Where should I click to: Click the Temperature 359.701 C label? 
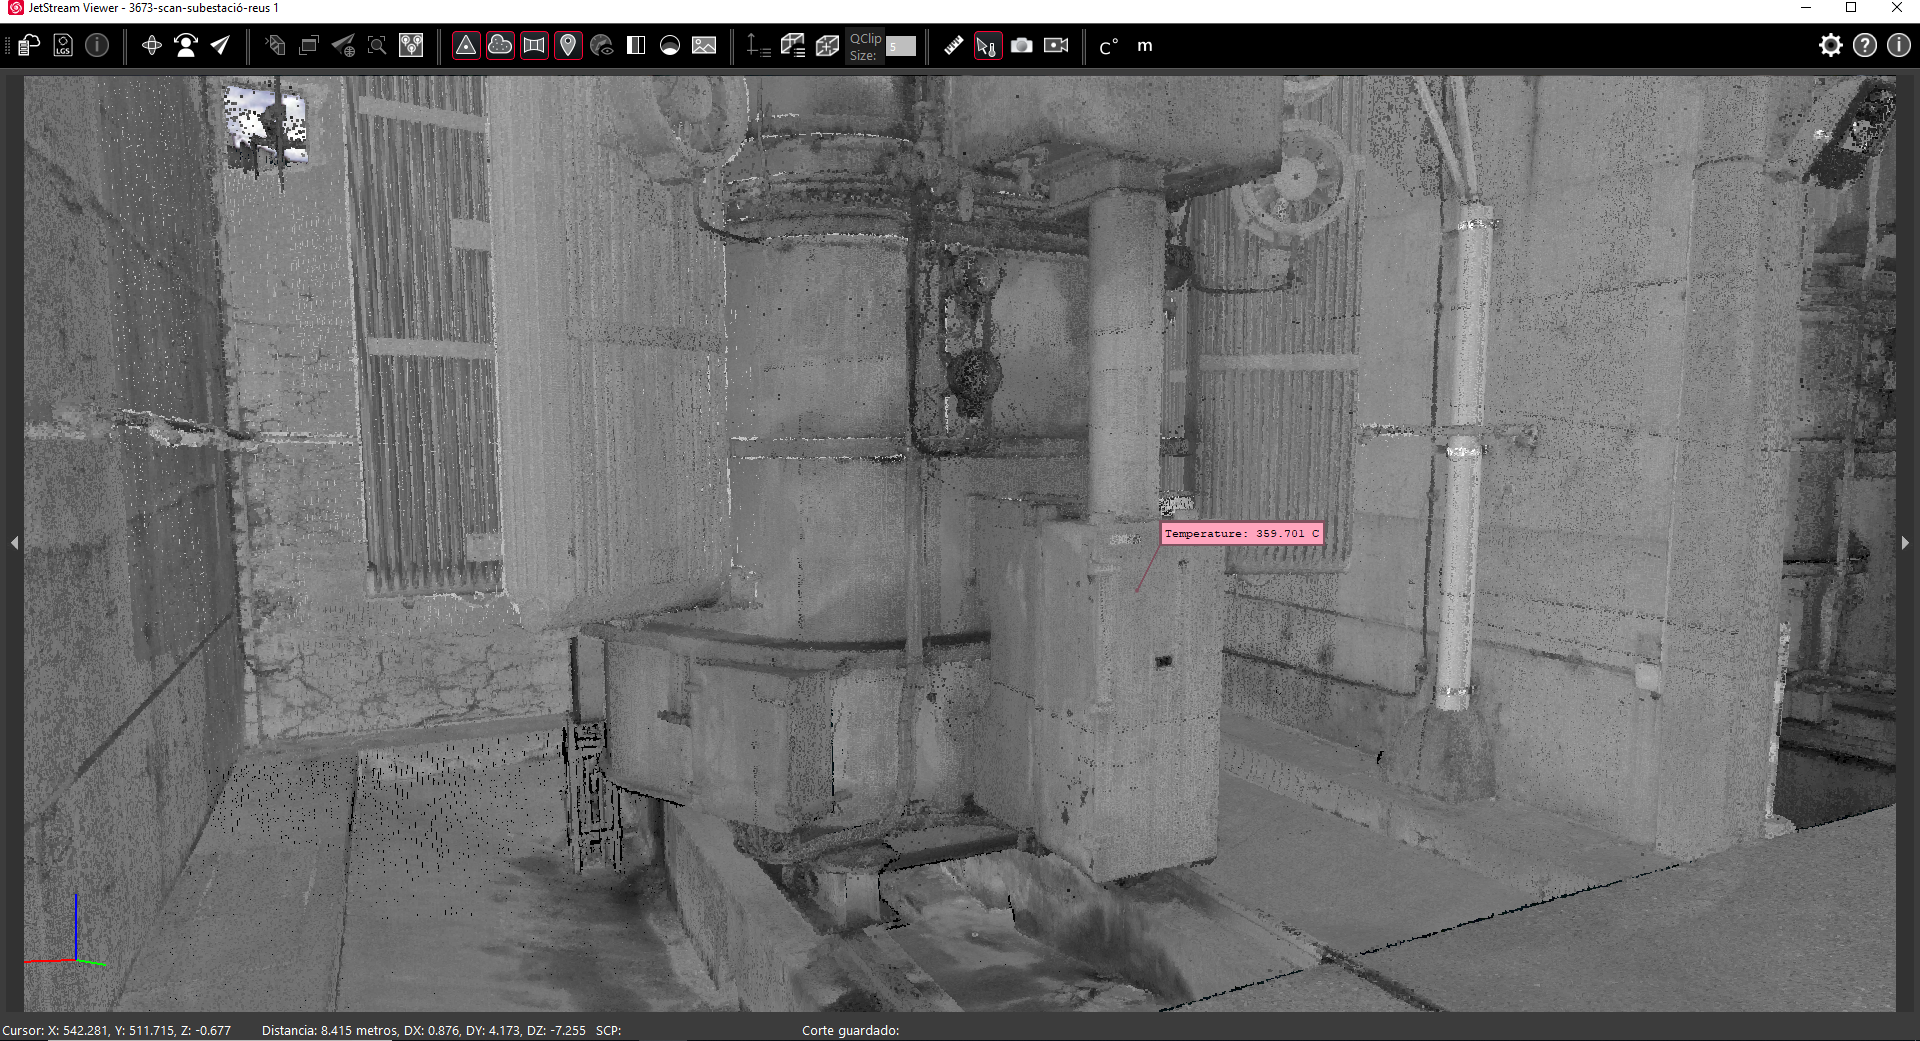[x=1242, y=533]
